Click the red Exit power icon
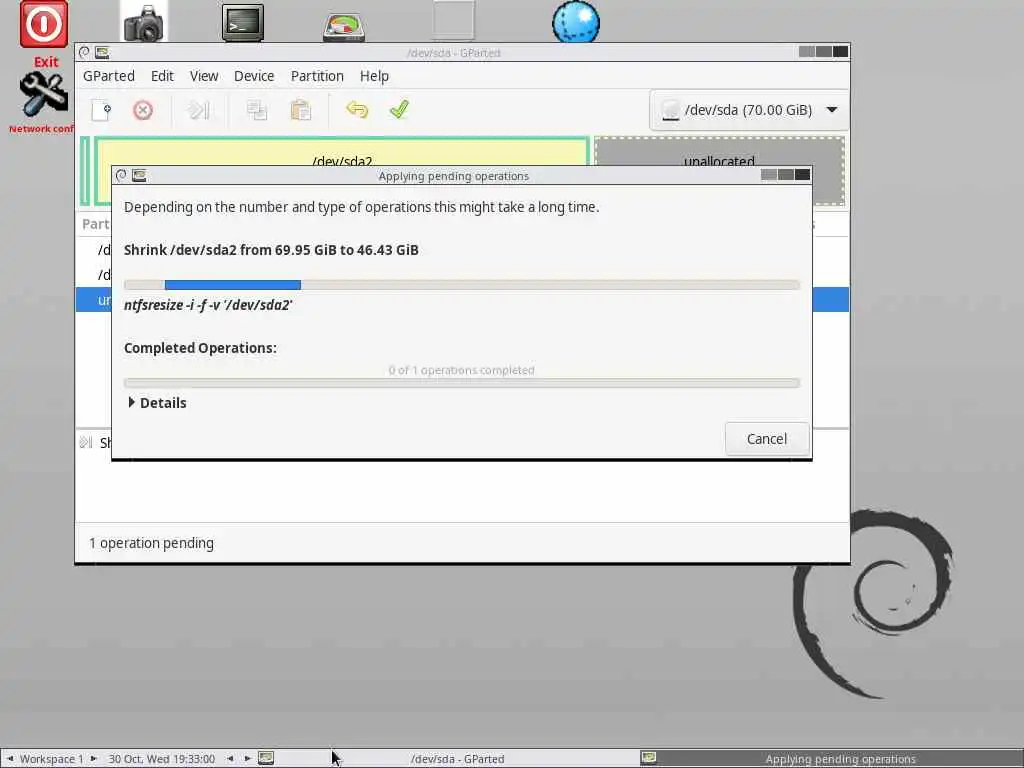This screenshot has width=1024, height=768. pos(44,24)
